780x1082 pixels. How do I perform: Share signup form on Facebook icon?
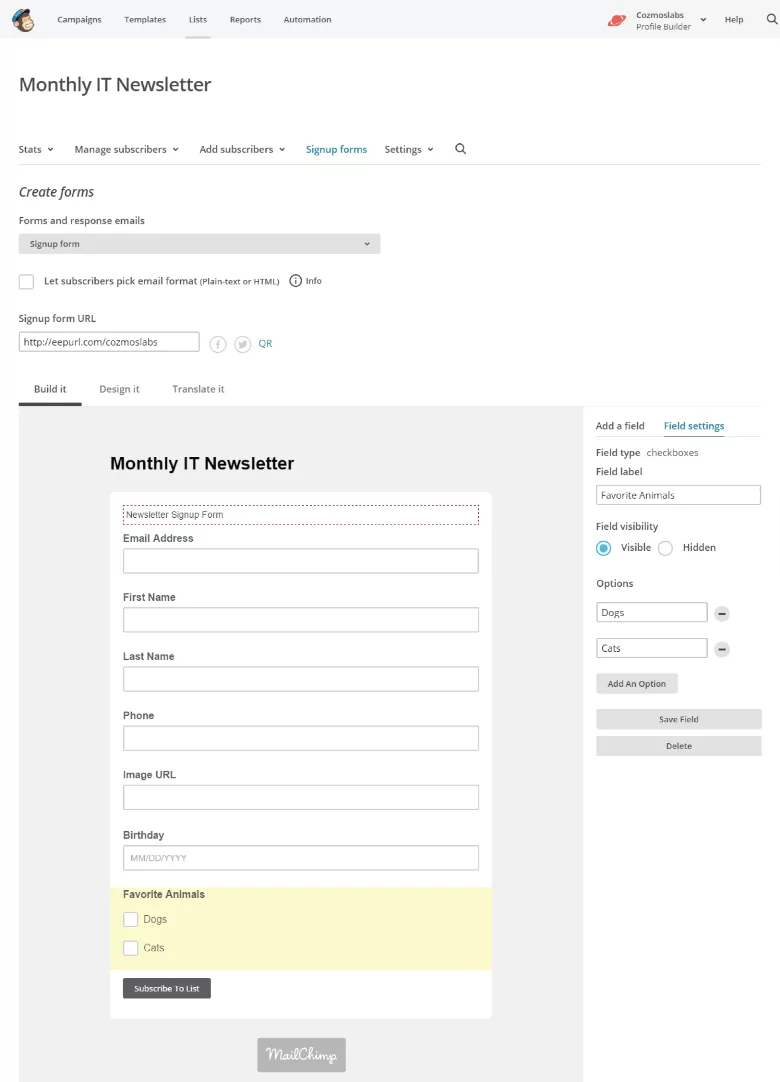pyautogui.click(x=217, y=344)
